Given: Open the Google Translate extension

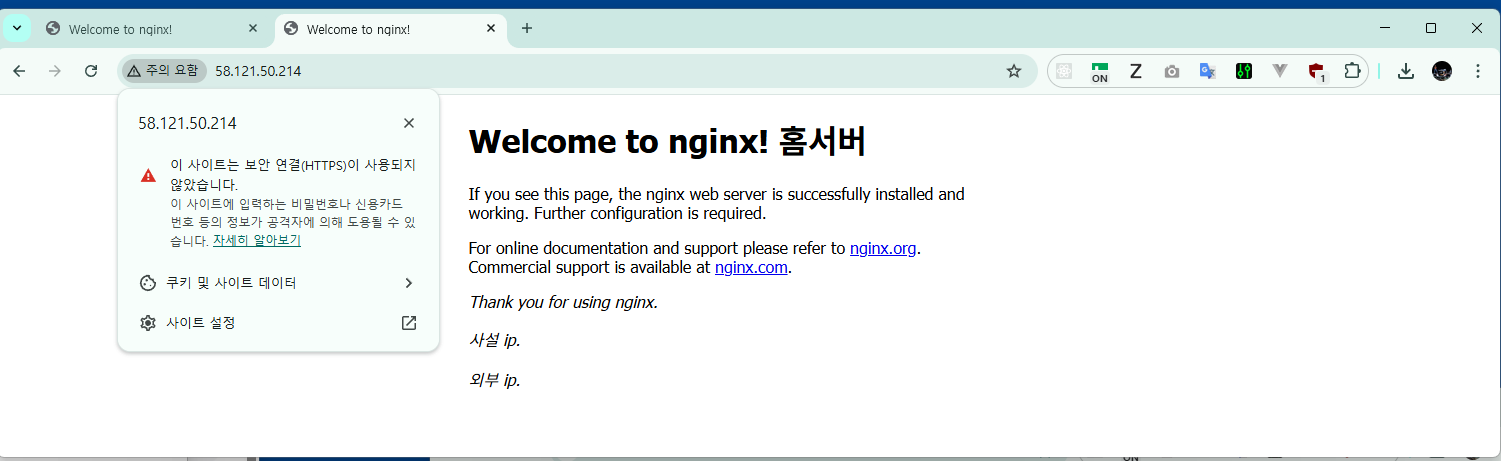Looking at the screenshot, I should (1208, 71).
